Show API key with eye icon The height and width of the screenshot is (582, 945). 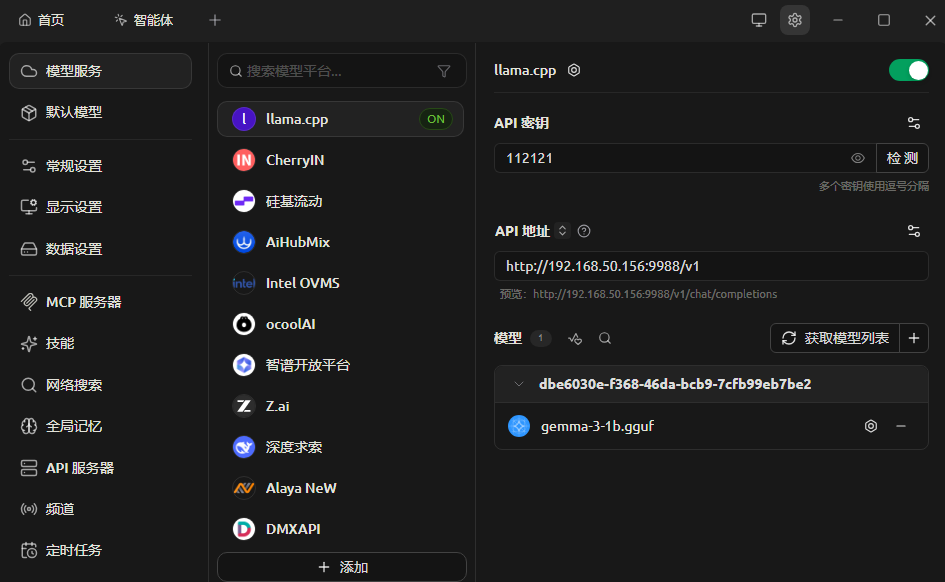pos(858,158)
